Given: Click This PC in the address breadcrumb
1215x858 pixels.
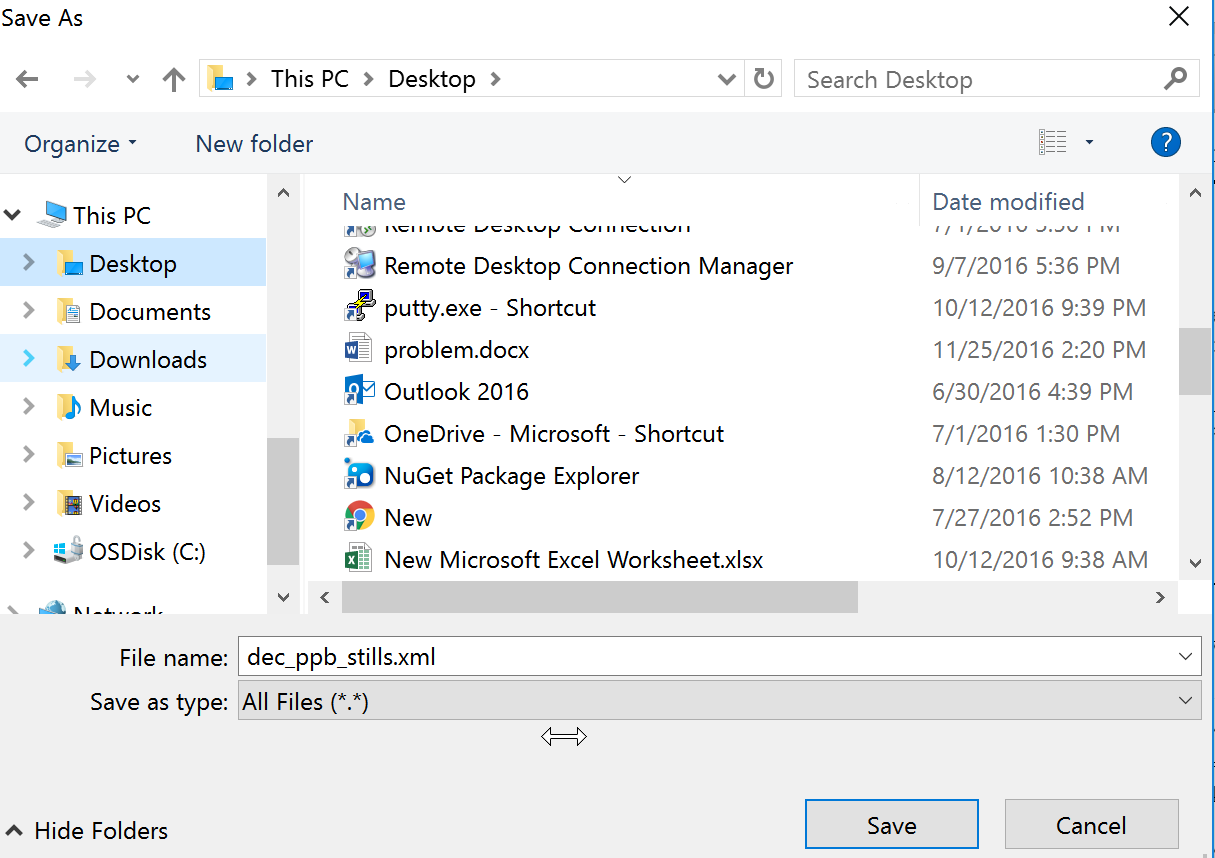Looking at the screenshot, I should (309, 78).
